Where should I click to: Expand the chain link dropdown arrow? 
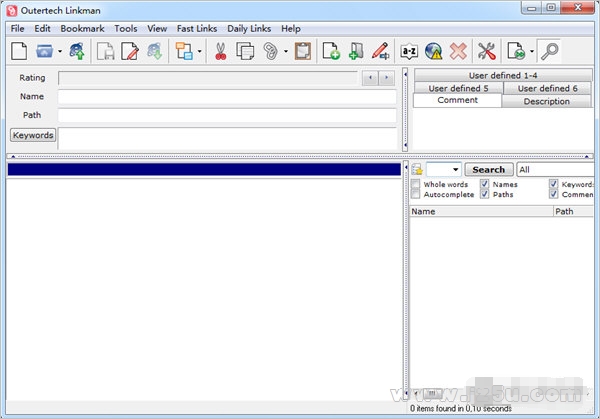[286, 51]
